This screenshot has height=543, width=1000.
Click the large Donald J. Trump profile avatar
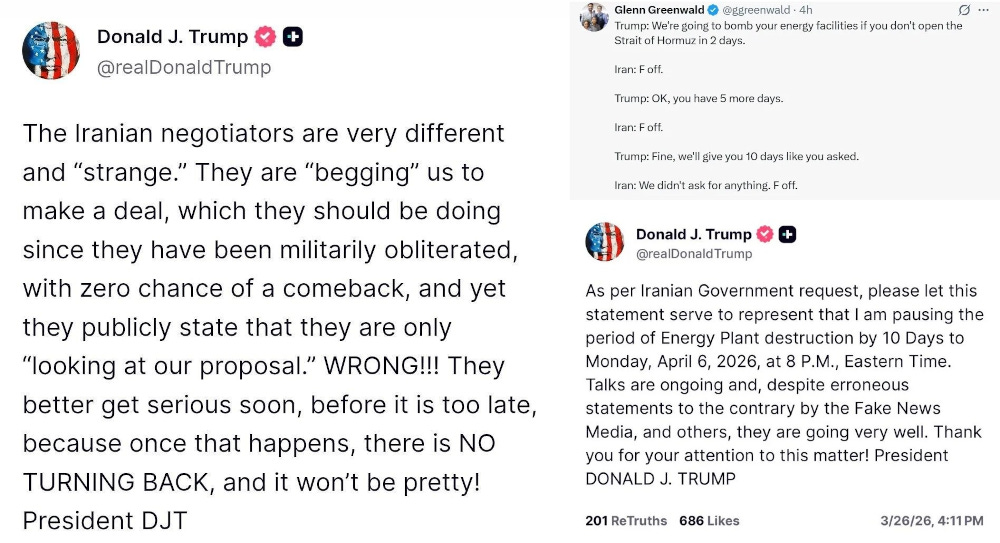(51, 50)
